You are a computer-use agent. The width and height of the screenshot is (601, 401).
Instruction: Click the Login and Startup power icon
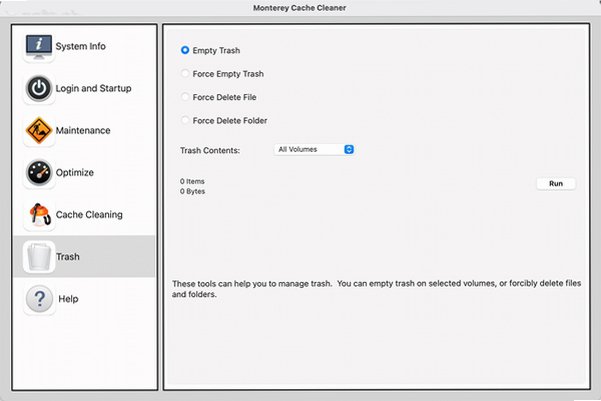39,88
